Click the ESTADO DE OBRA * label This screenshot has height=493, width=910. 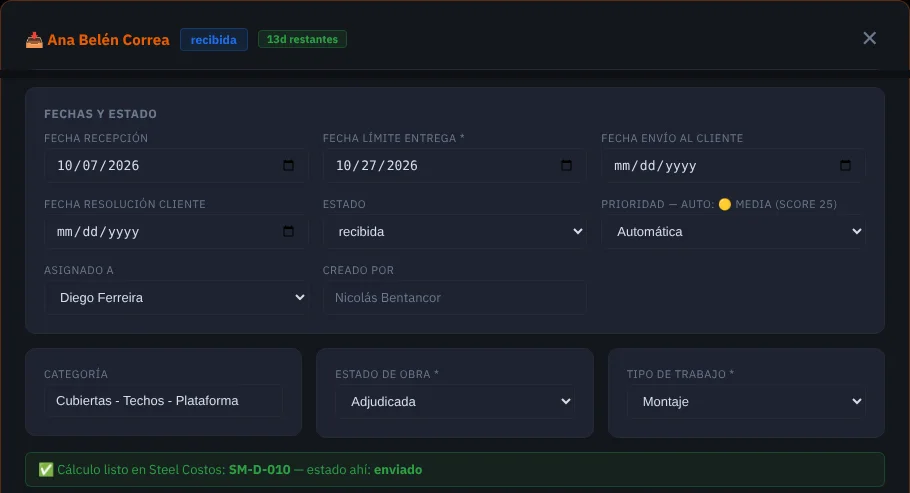tap(387, 375)
